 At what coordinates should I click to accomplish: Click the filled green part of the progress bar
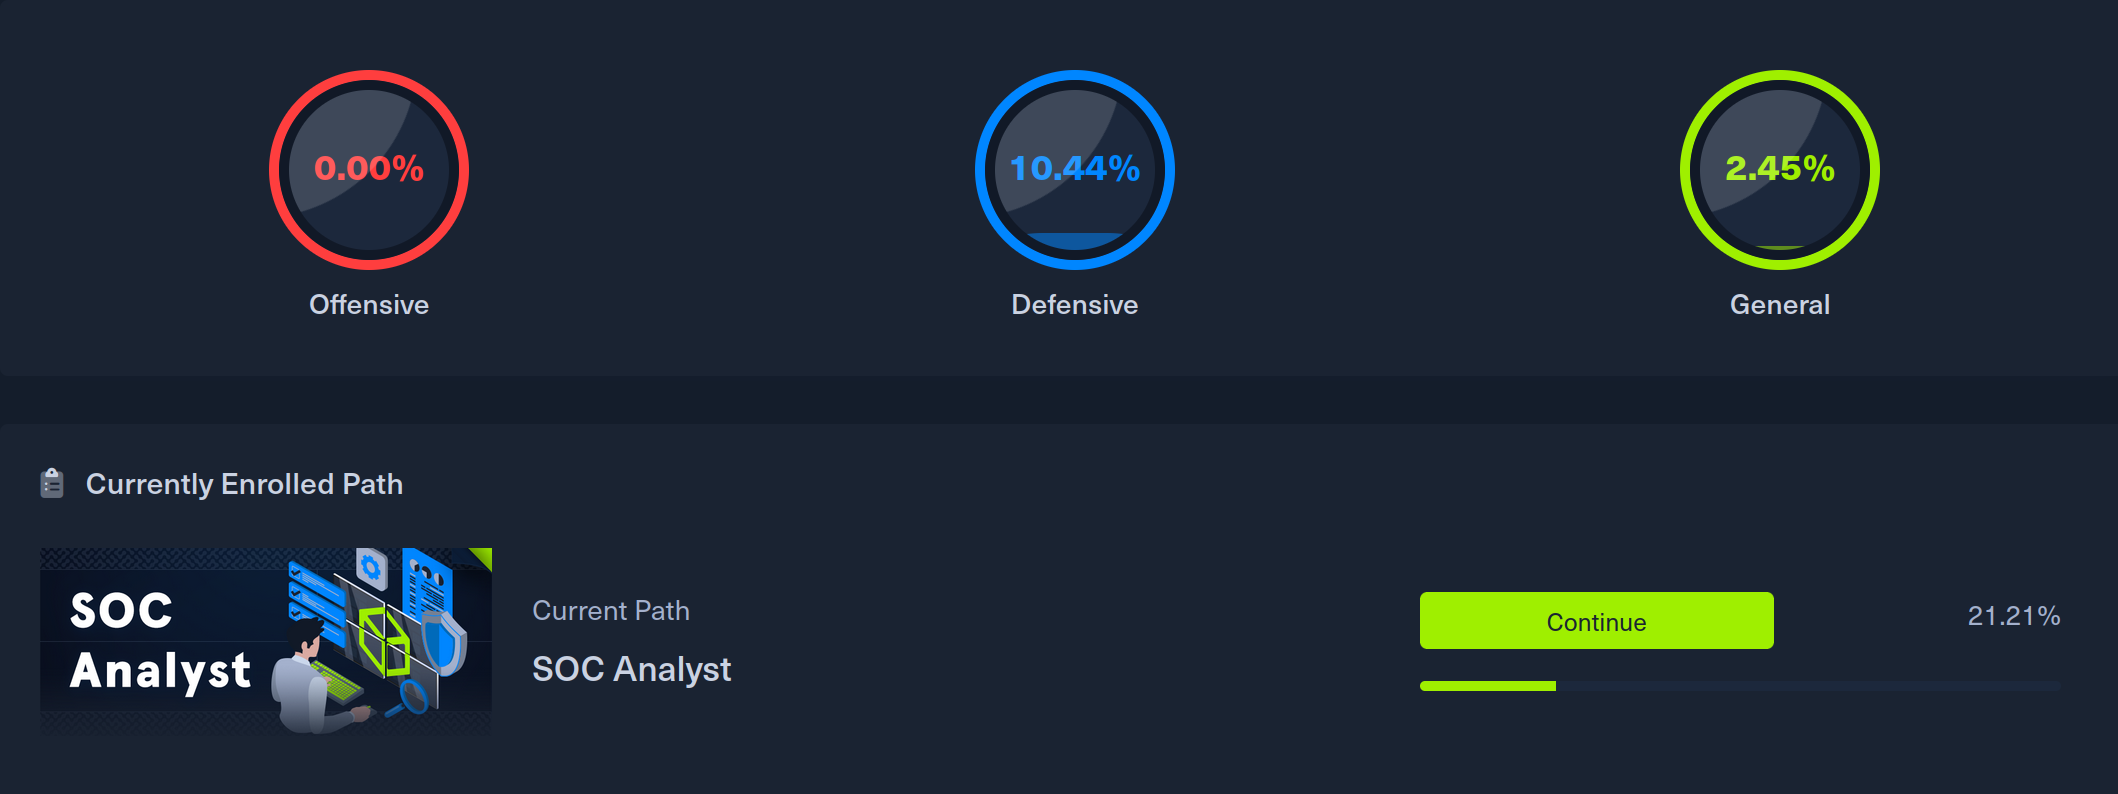1487,686
